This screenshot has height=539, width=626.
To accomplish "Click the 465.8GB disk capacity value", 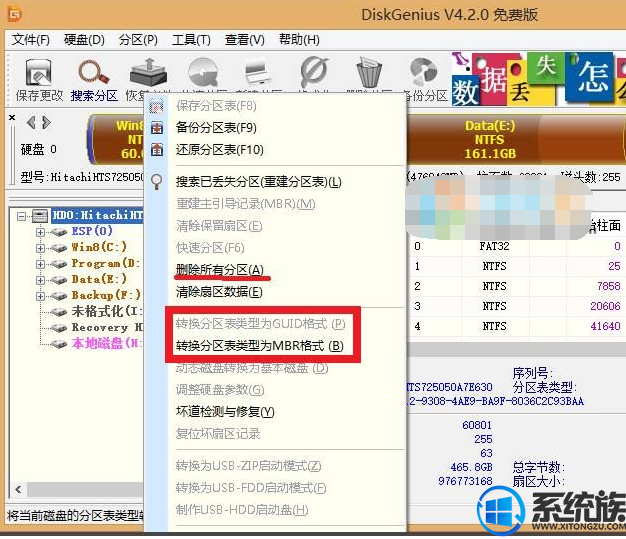I will click(471, 467).
